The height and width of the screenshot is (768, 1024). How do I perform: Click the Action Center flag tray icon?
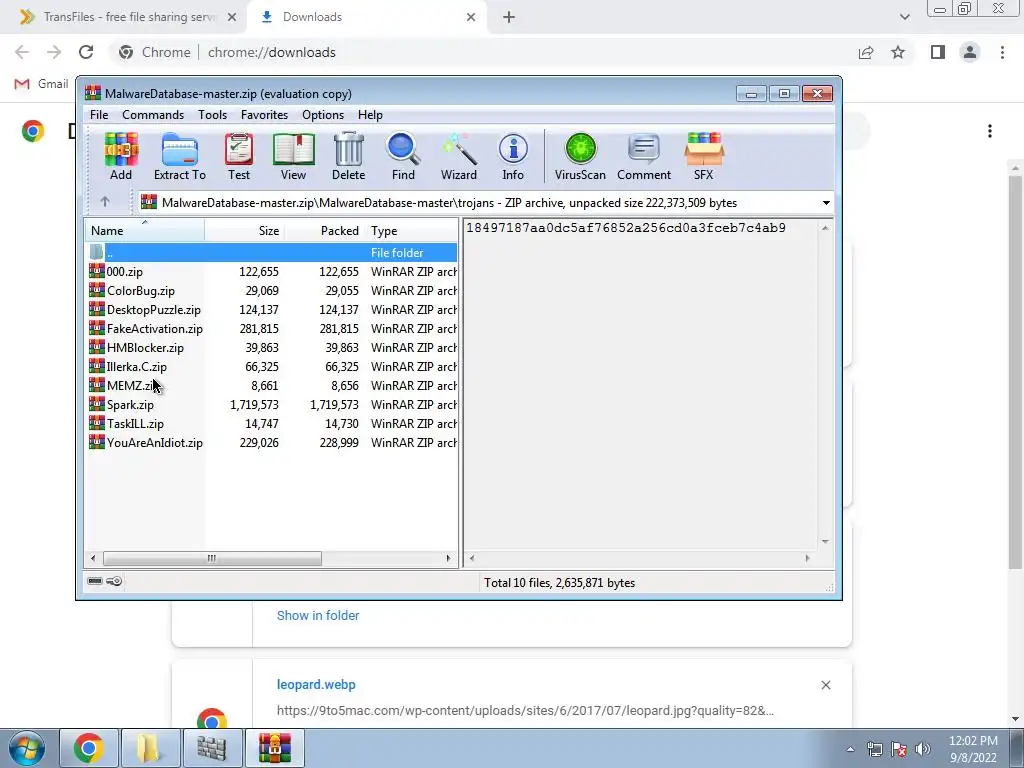pos(899,749)
